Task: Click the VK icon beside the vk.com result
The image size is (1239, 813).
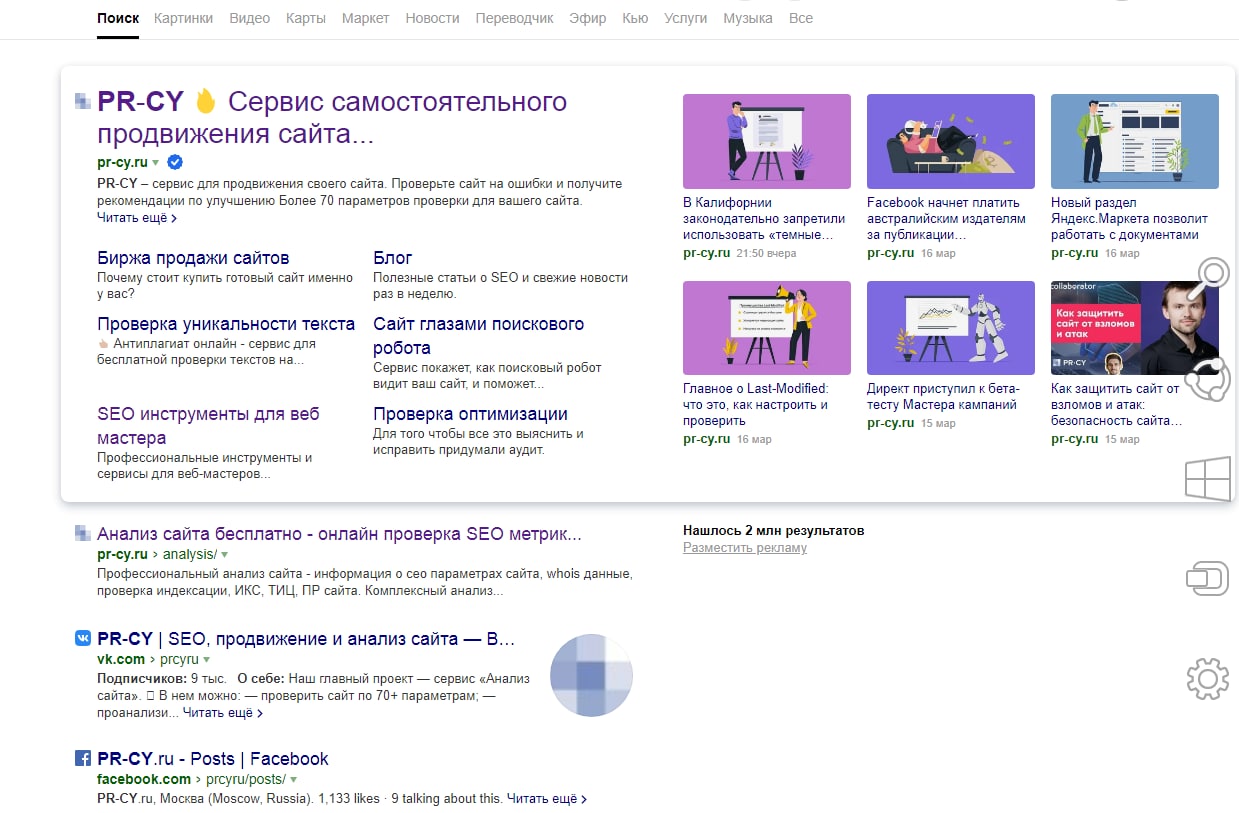Action: 83,639
